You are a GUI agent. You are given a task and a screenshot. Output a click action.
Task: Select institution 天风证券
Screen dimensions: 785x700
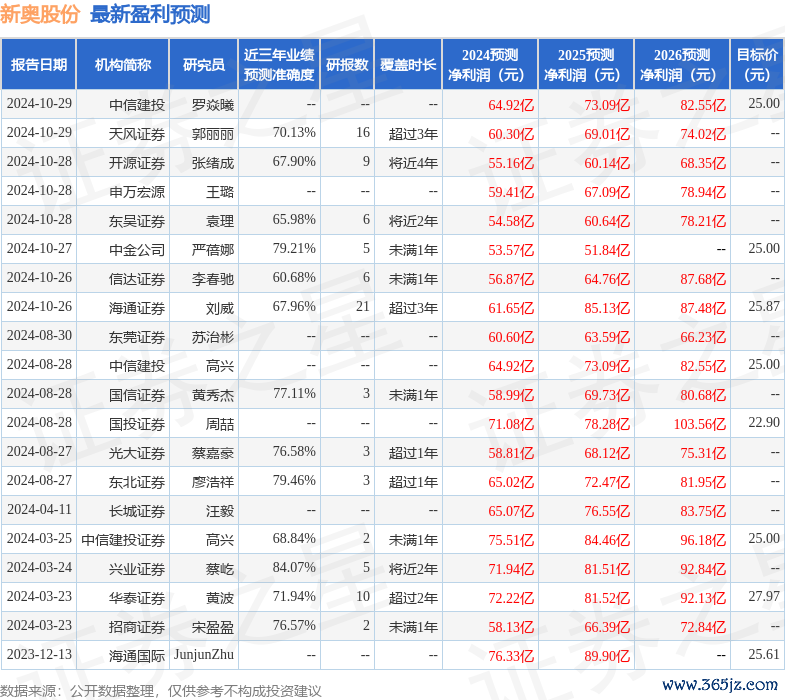137,134
